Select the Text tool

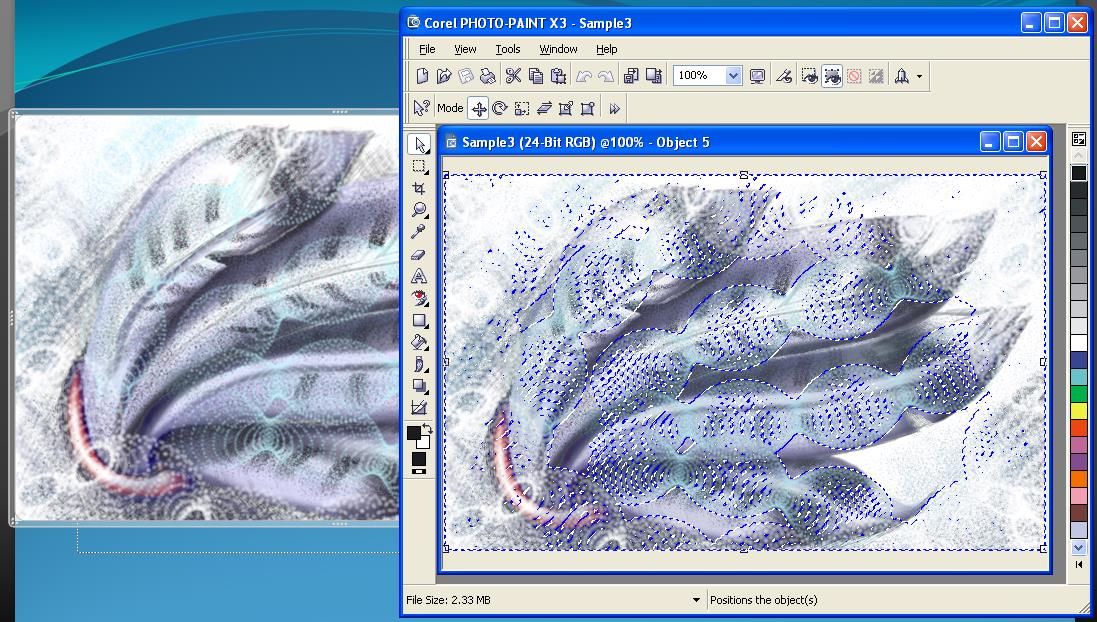point(419,276)
